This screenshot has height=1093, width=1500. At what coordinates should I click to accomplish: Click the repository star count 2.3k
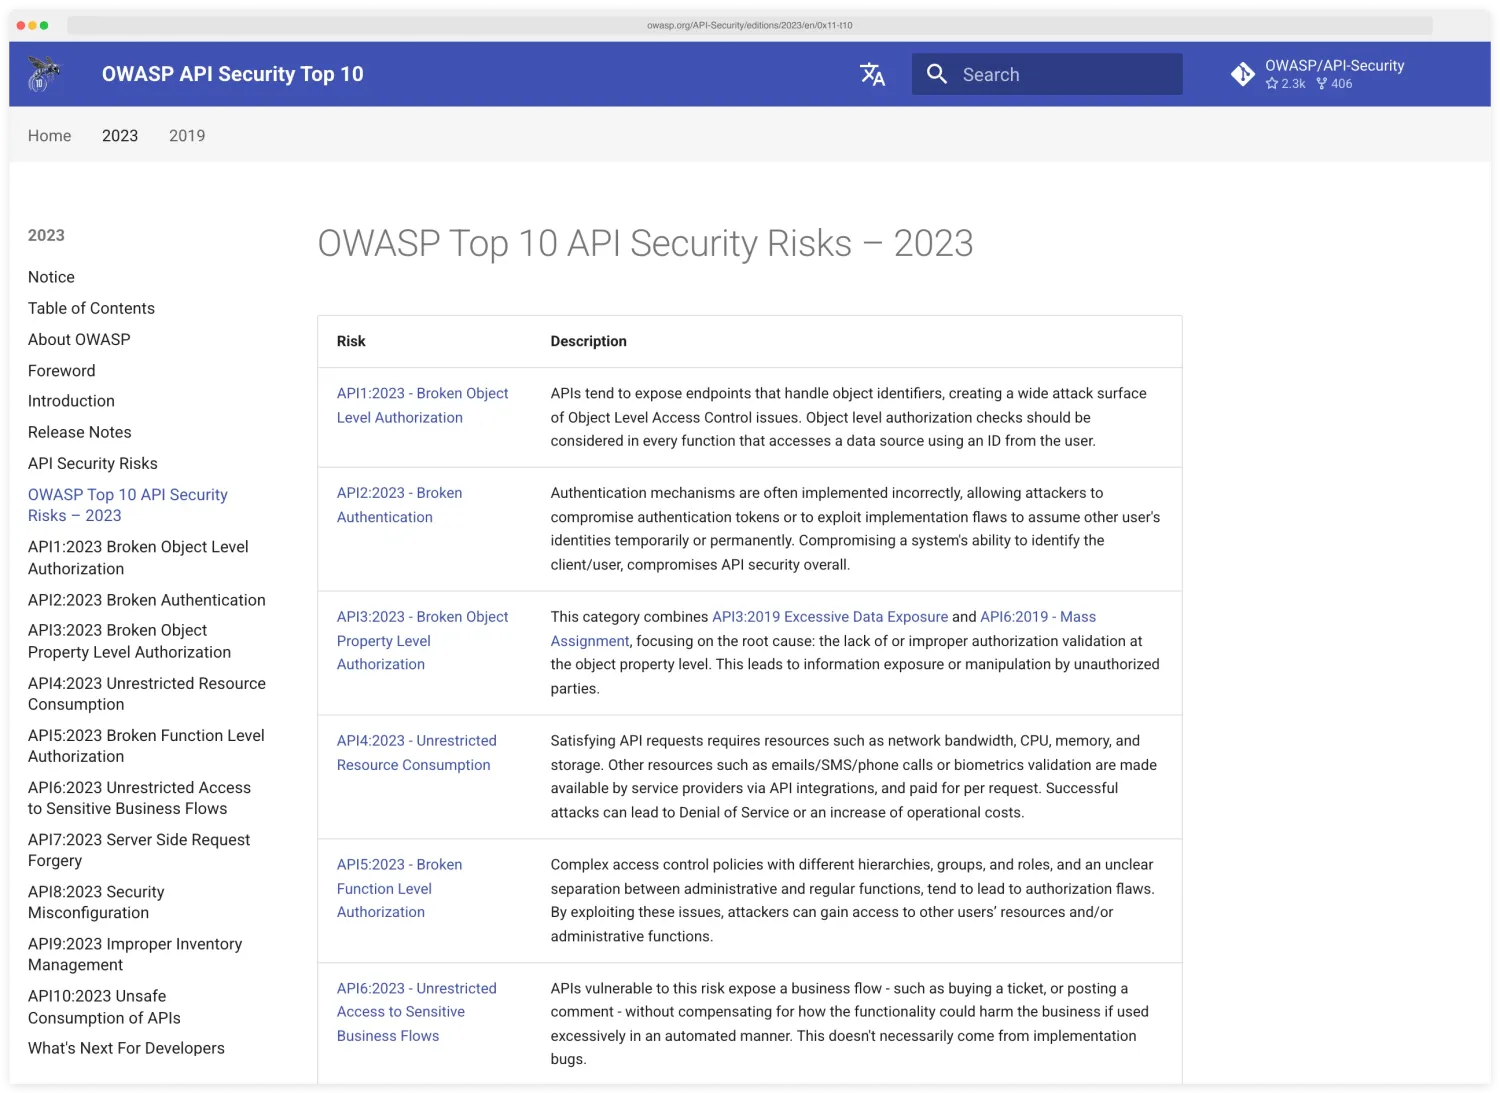click(1286, 84)
